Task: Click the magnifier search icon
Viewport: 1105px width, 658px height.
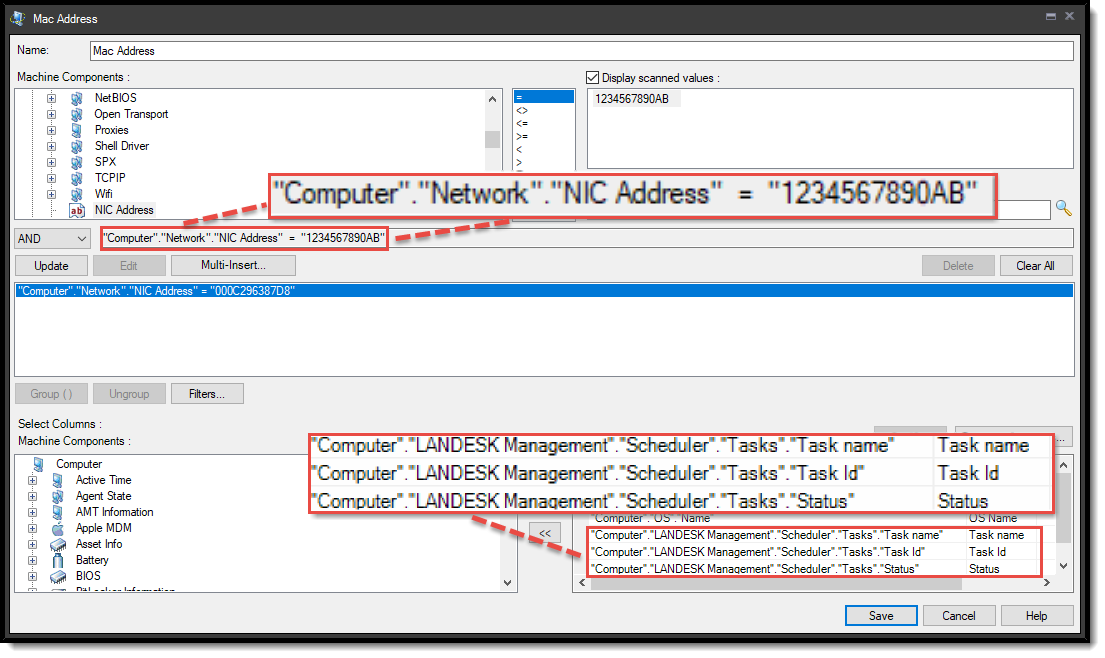Action: click(1063, 208)
